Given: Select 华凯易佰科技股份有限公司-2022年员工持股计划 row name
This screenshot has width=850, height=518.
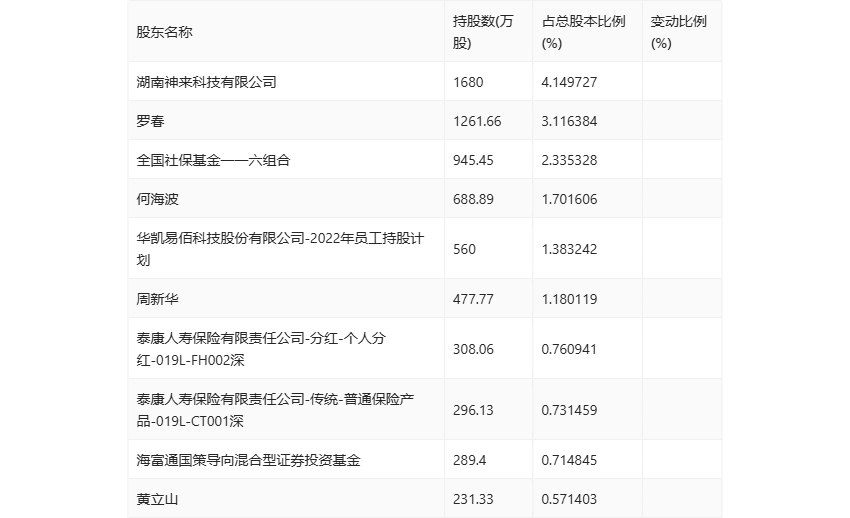Looking at the screenshot, I should pos(280,249).
